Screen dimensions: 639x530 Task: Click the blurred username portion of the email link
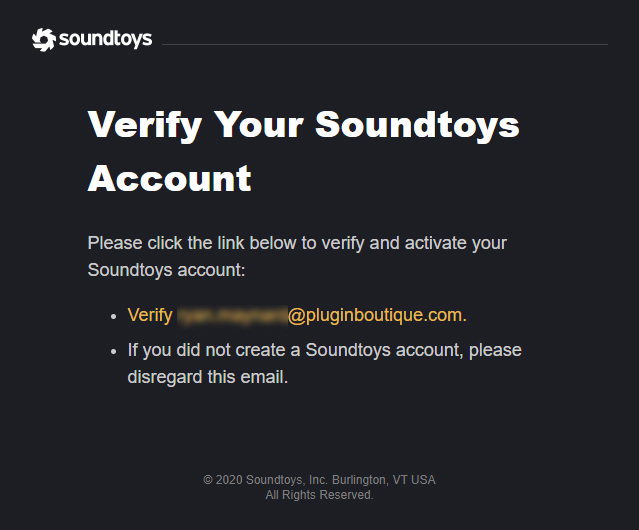pos(231,315)
